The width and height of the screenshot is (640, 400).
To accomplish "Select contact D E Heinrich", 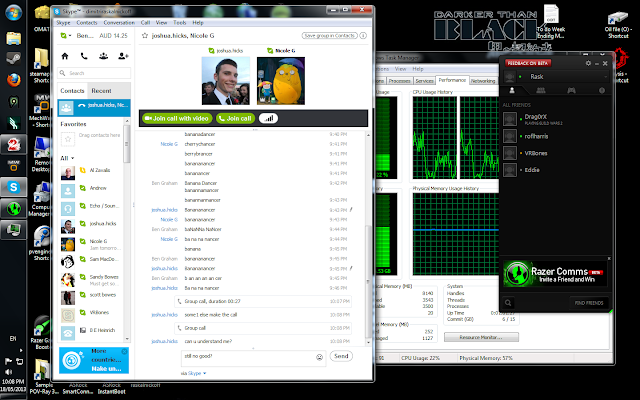I will click(x=91, y=333).
